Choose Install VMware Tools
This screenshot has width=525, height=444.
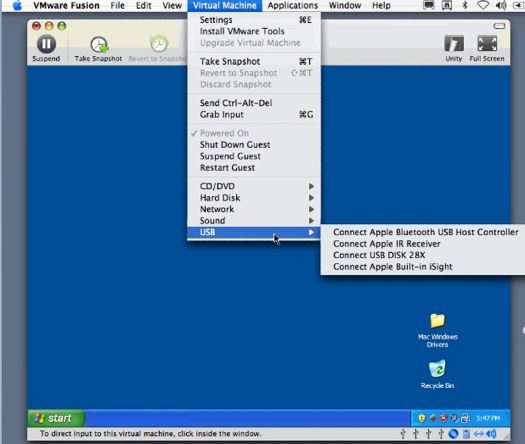254,31
